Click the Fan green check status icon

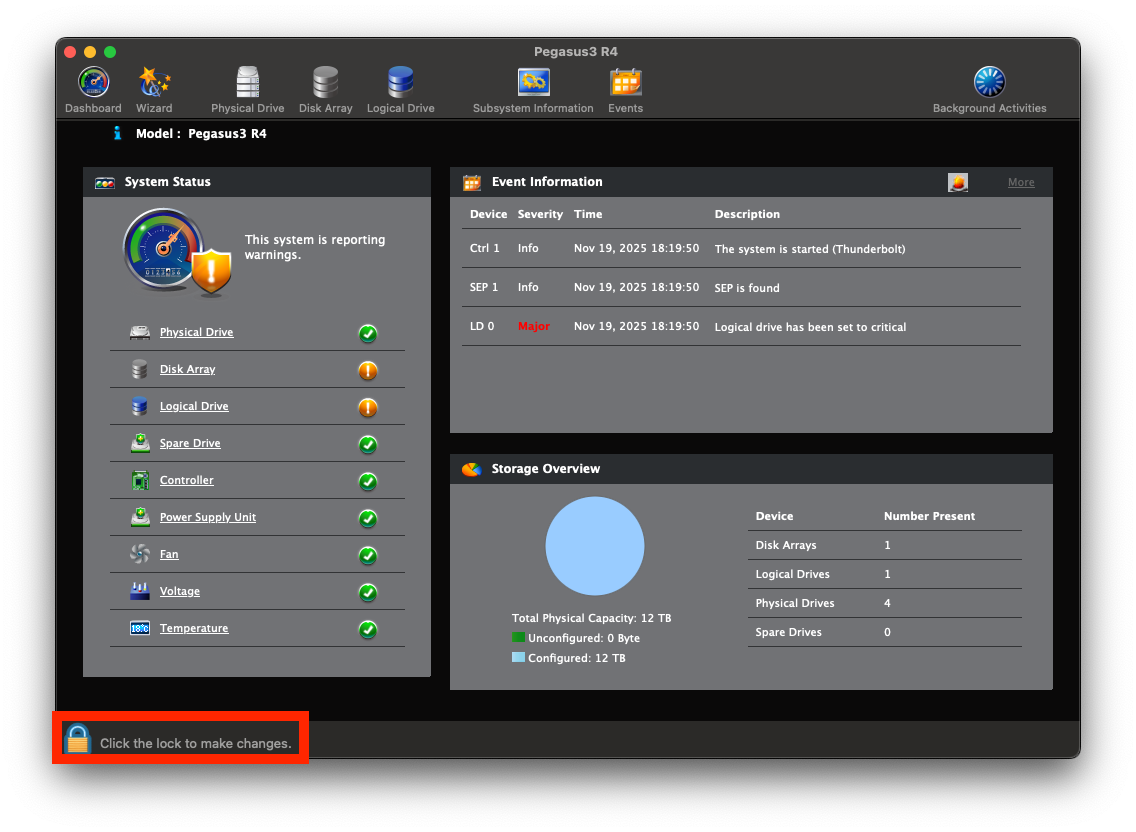[368, 555]
